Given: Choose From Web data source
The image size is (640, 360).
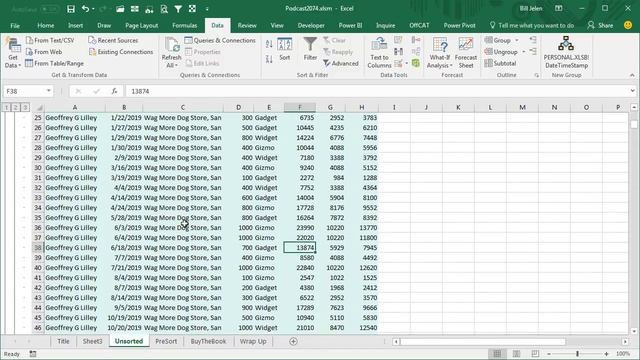Looking at the screenshot, I should [x=44, y=52].
